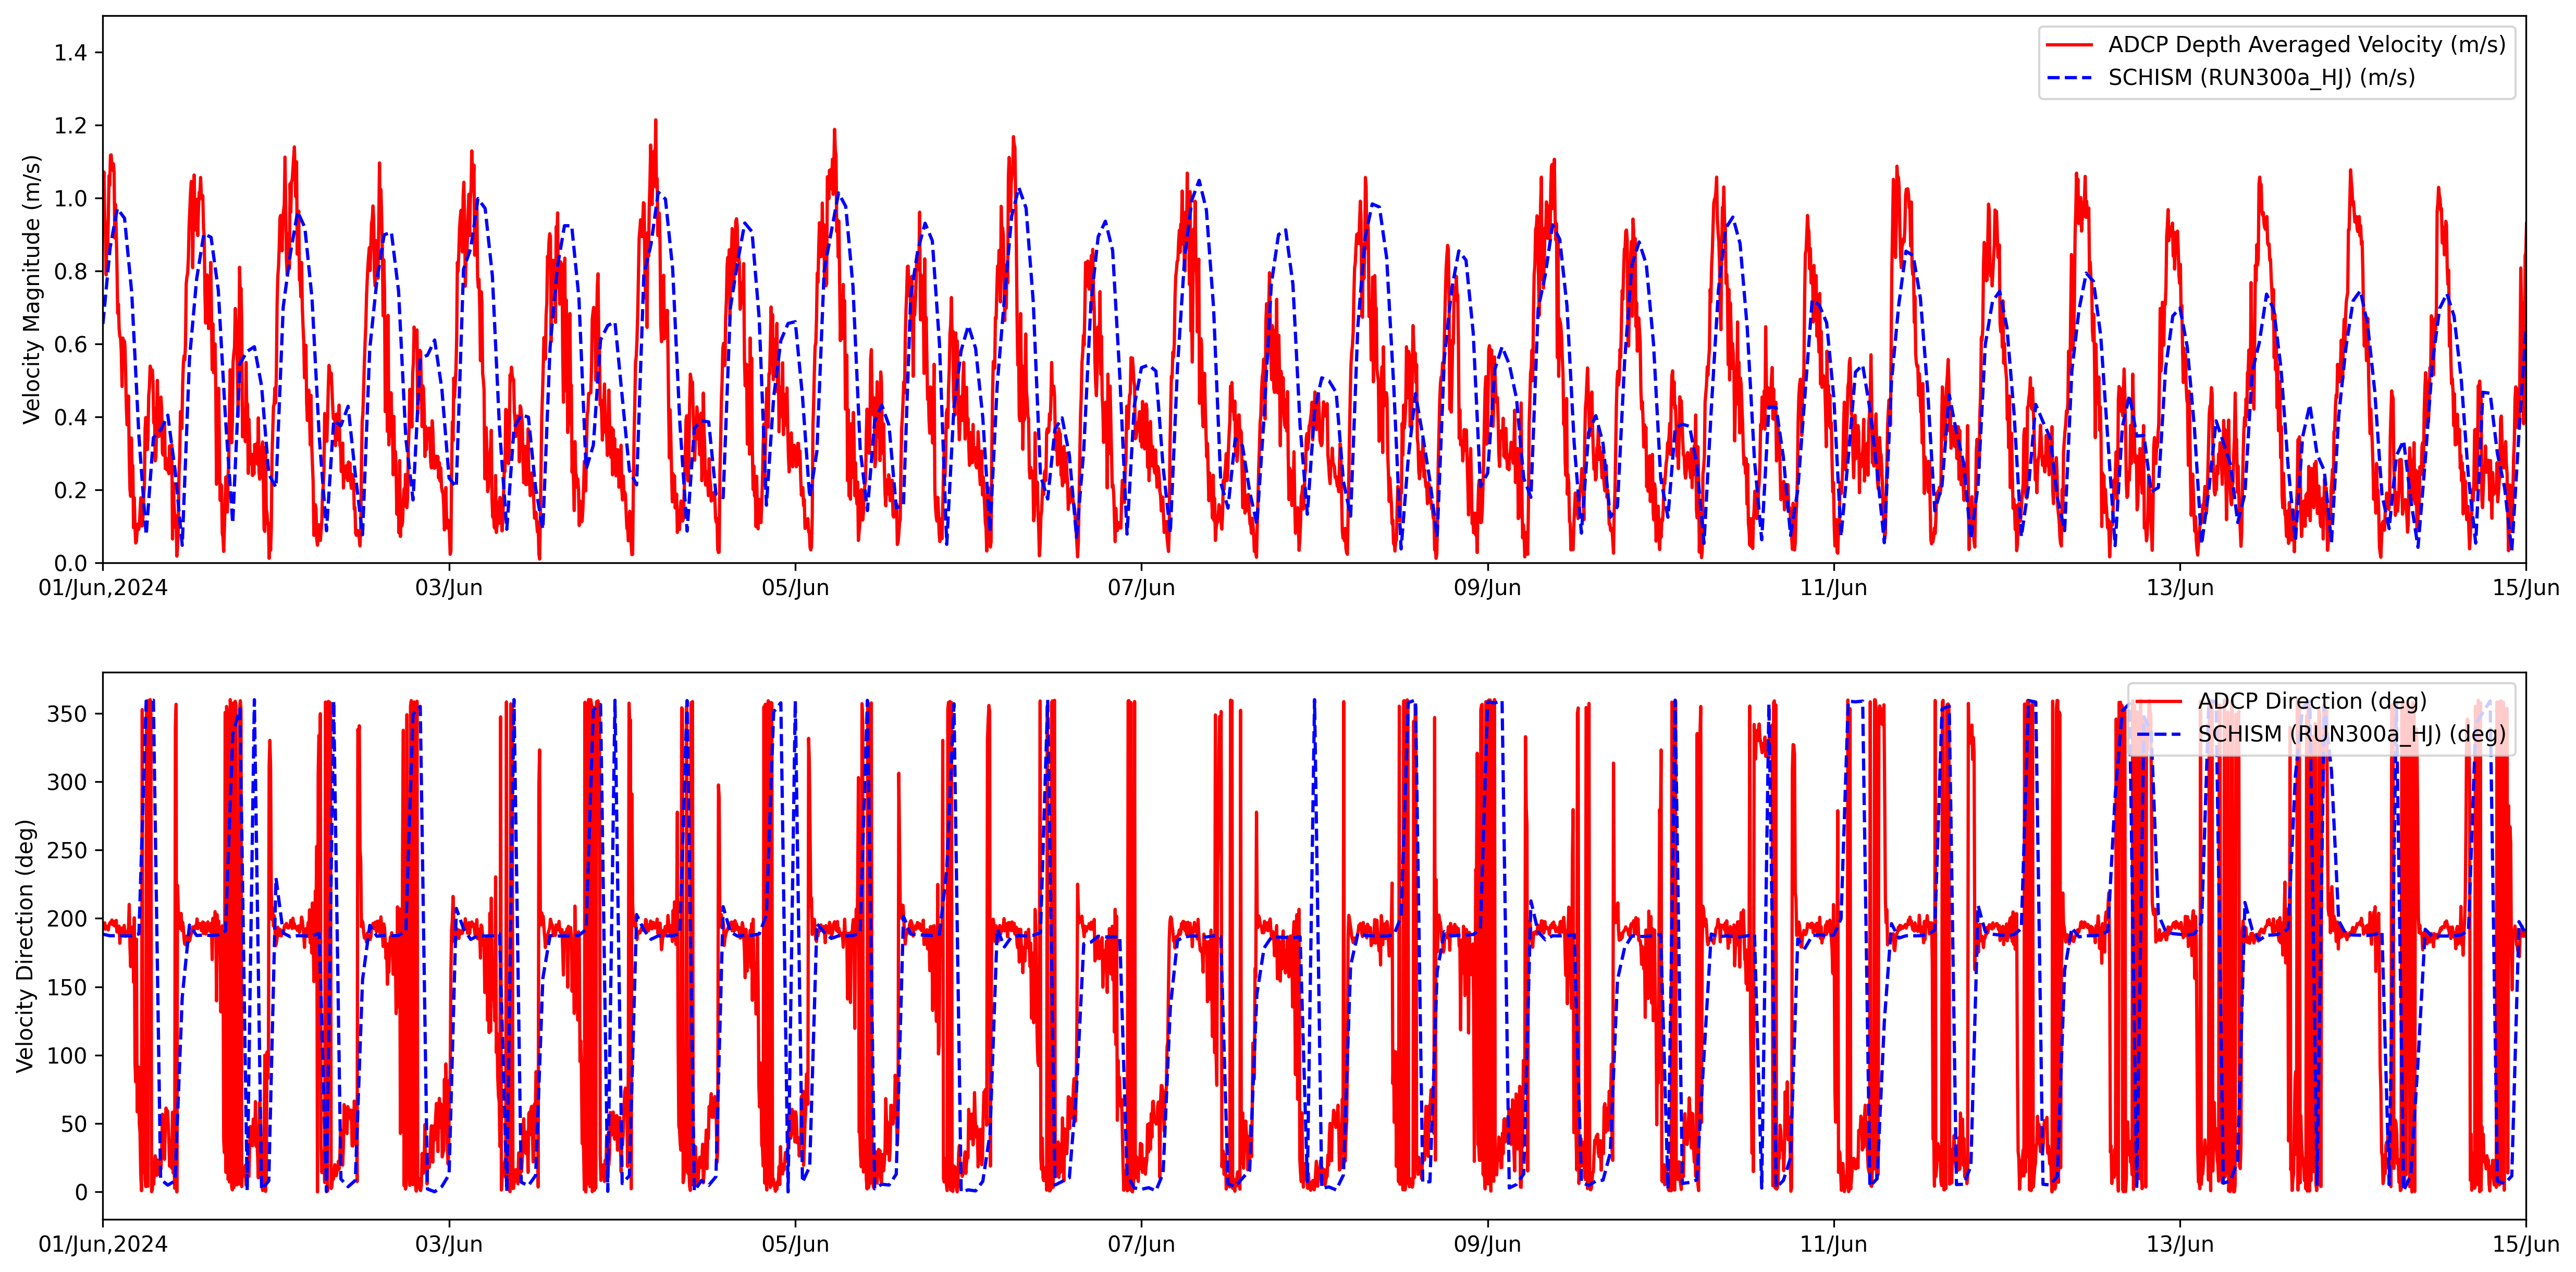The image size is (2576, 1272).
Task: Click the blue dashed SCHISM (deg) legend line
Action: [2158, 735]
